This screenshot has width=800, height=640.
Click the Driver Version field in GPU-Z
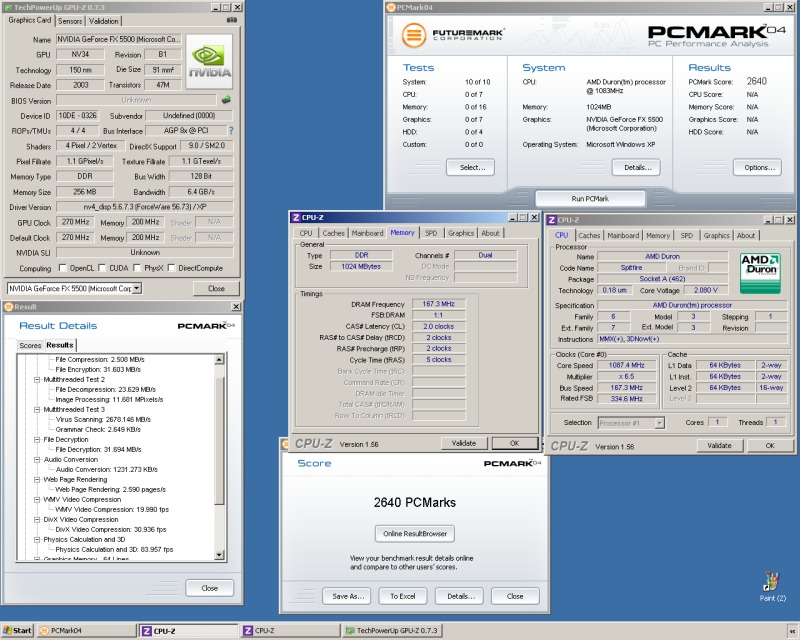coord(145,207)
